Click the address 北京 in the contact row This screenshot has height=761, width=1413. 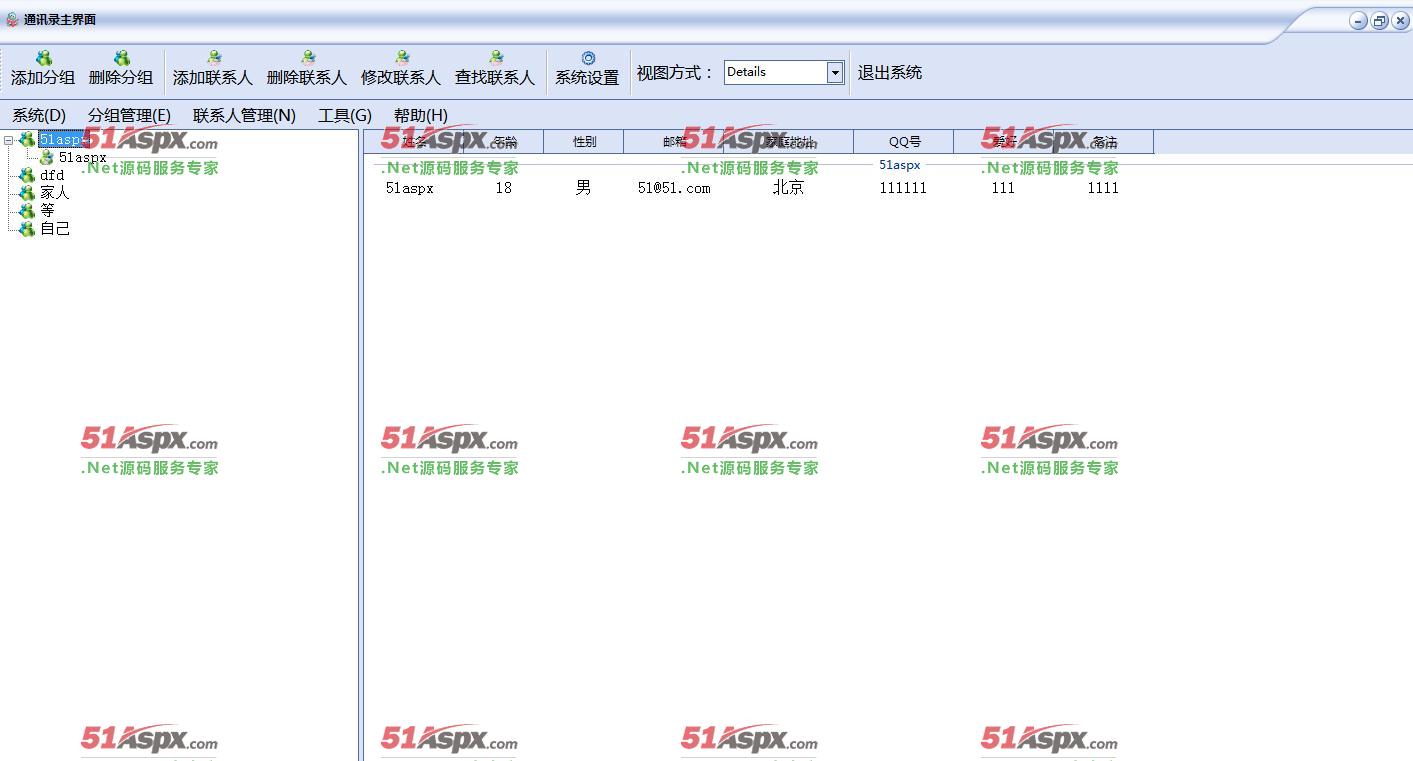point(789,188)
